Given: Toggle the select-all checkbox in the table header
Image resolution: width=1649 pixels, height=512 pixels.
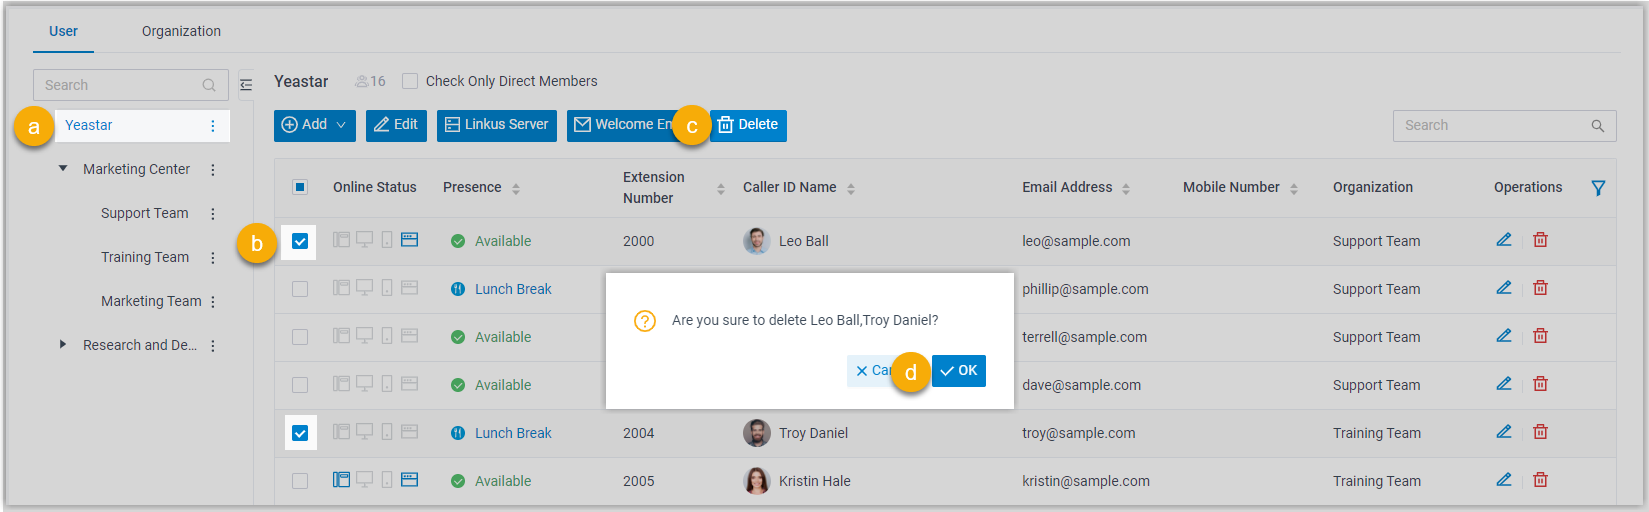Looking at the screenshot, I should click(x=300, y=187).
